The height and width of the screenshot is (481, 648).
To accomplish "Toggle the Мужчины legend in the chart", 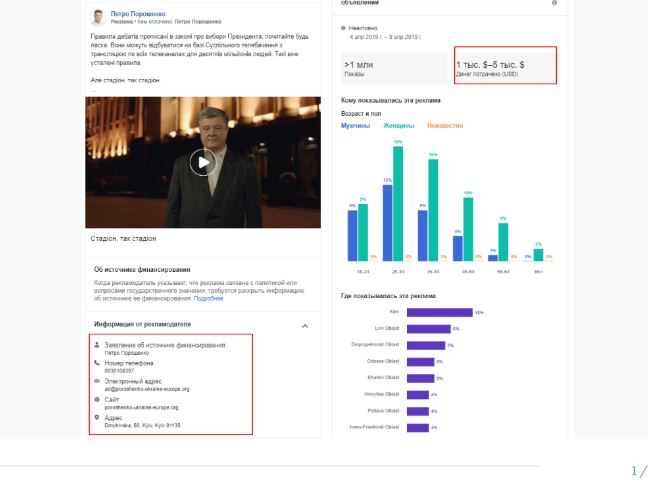I will pos(355,125).
